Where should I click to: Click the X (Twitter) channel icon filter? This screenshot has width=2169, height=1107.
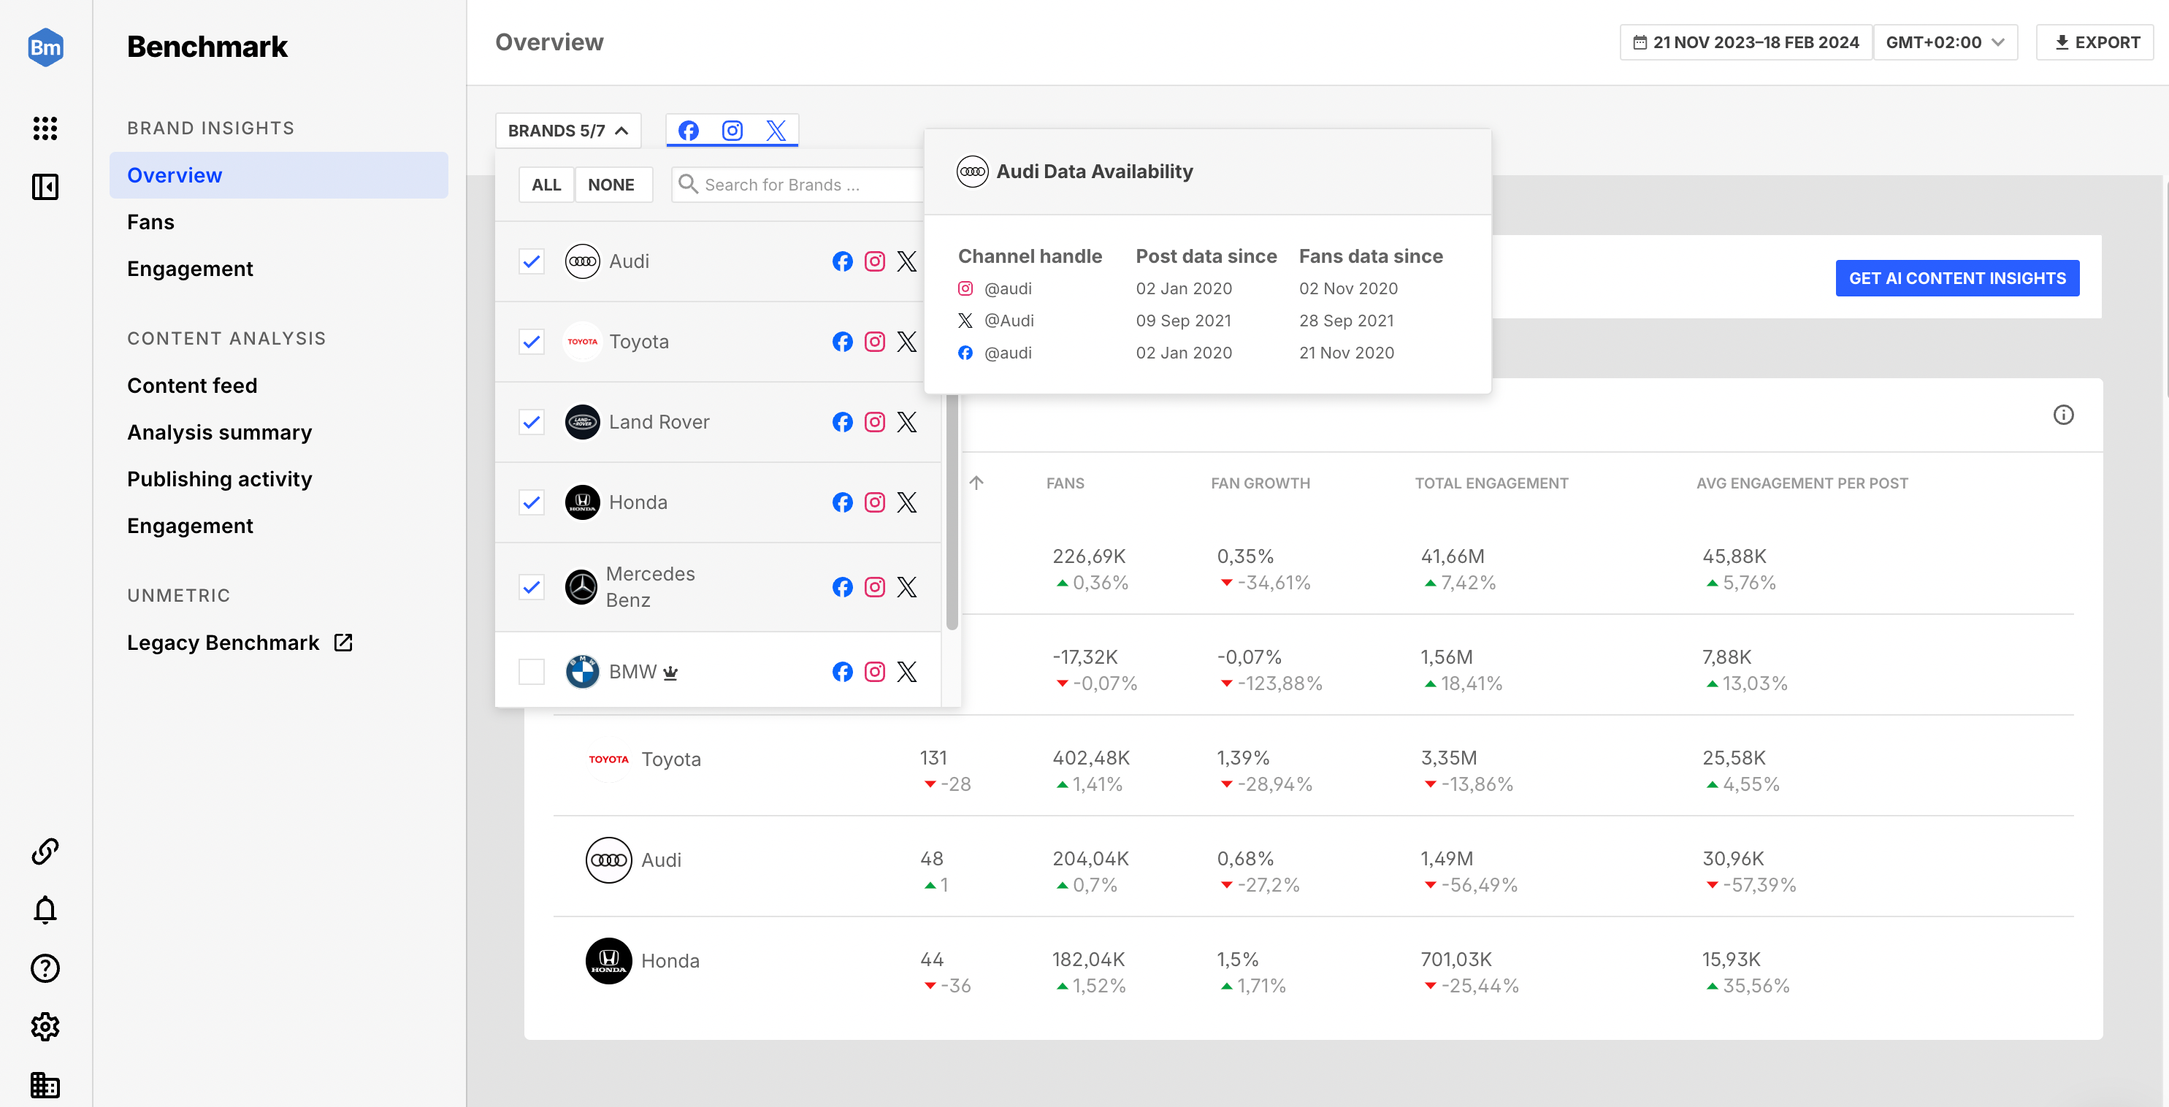click(x=776, y=128)
